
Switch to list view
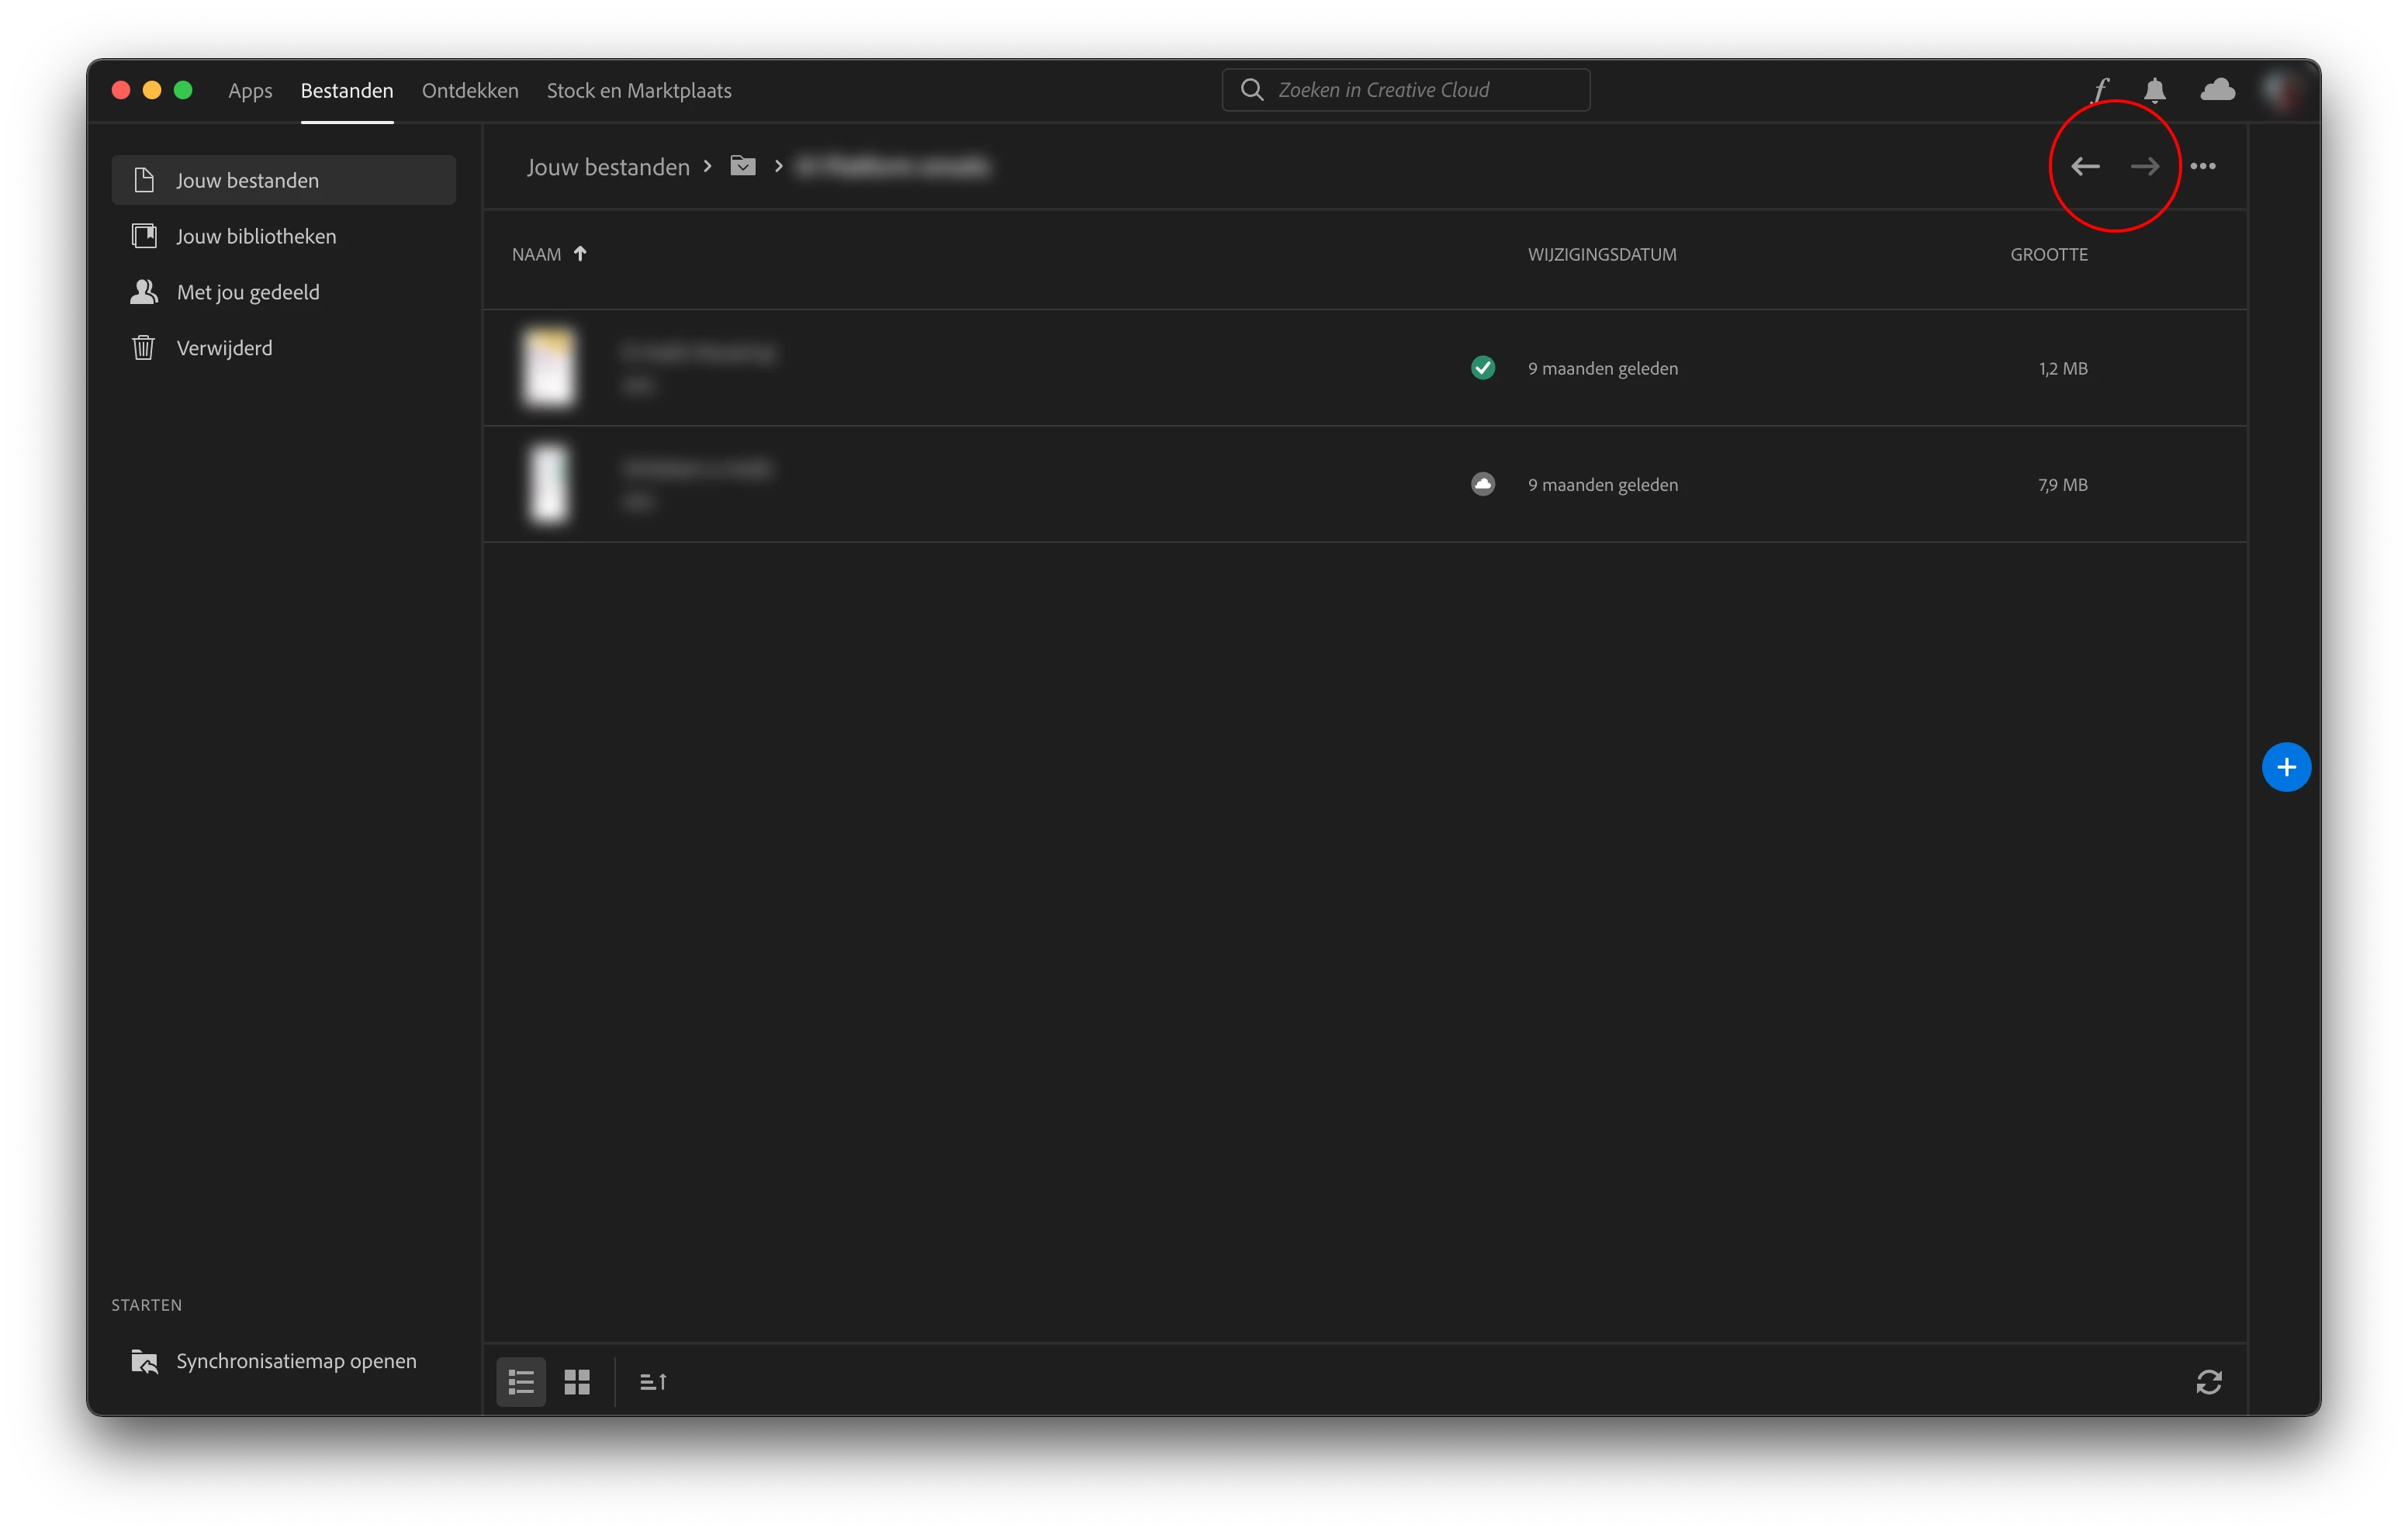521,1382
